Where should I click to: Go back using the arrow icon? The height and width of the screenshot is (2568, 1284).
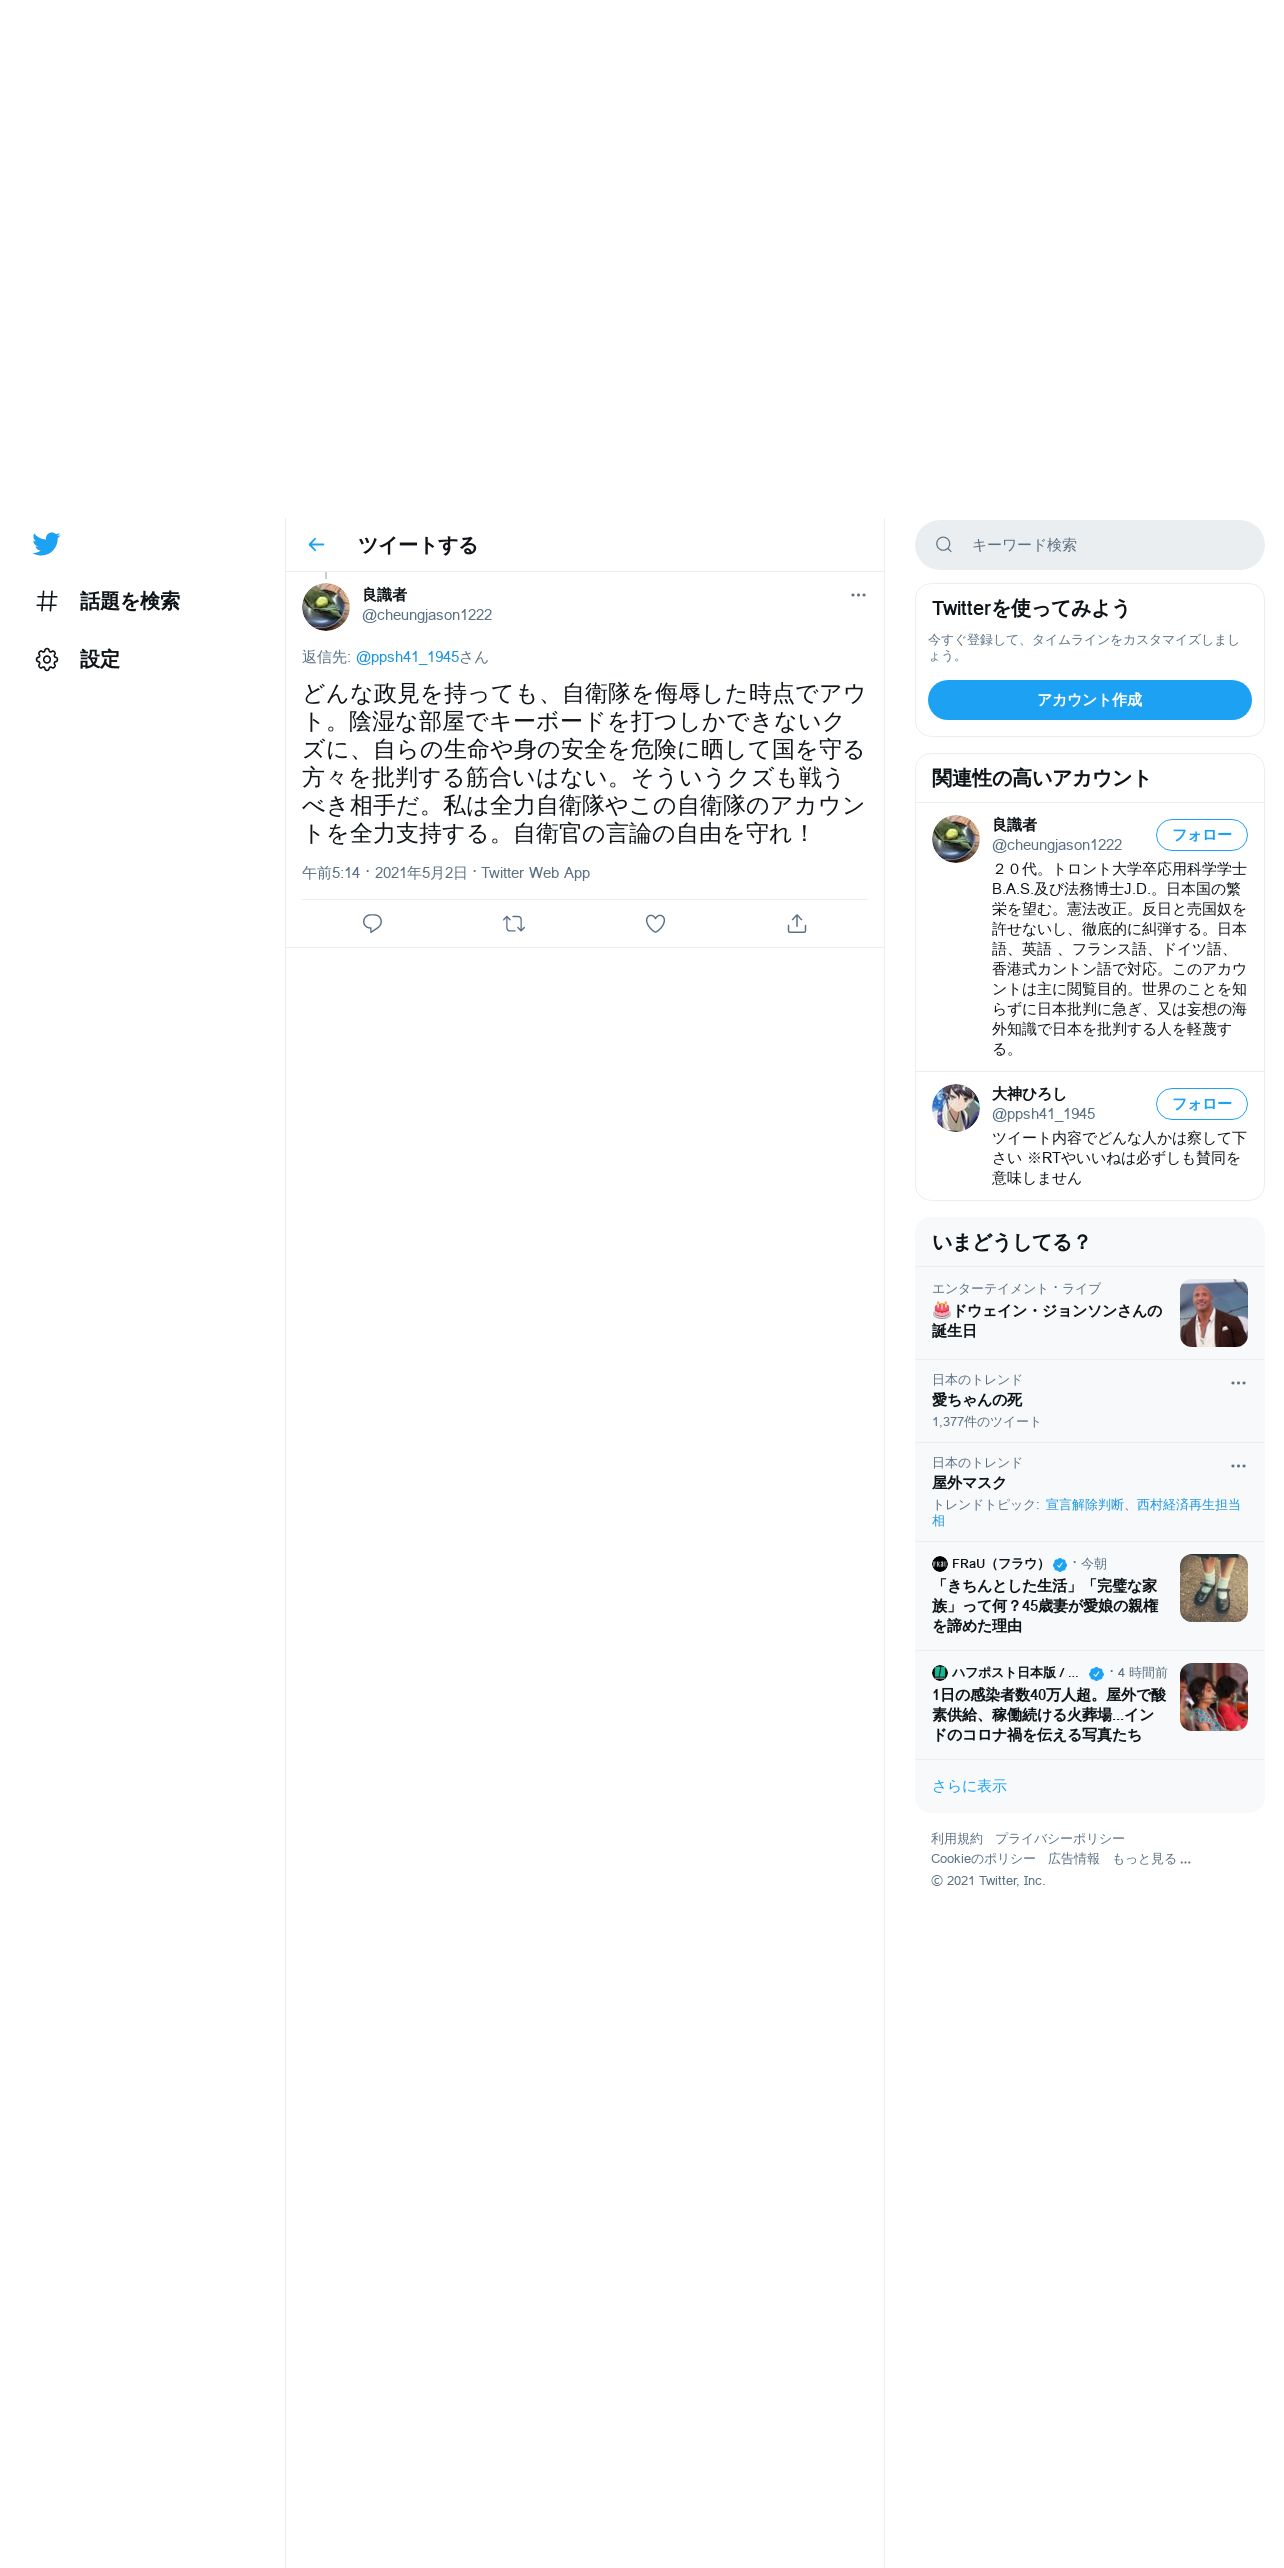316,545
